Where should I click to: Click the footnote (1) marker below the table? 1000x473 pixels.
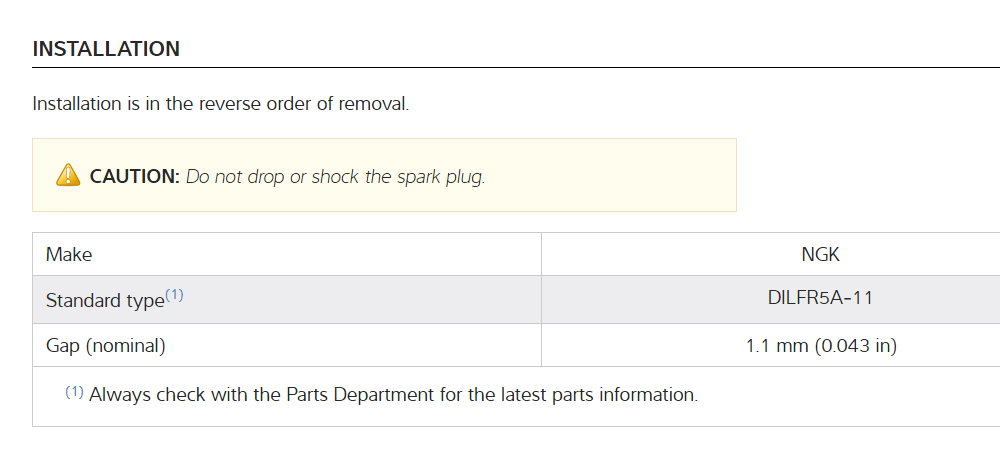pyautogui.click(x=75, y=392)
